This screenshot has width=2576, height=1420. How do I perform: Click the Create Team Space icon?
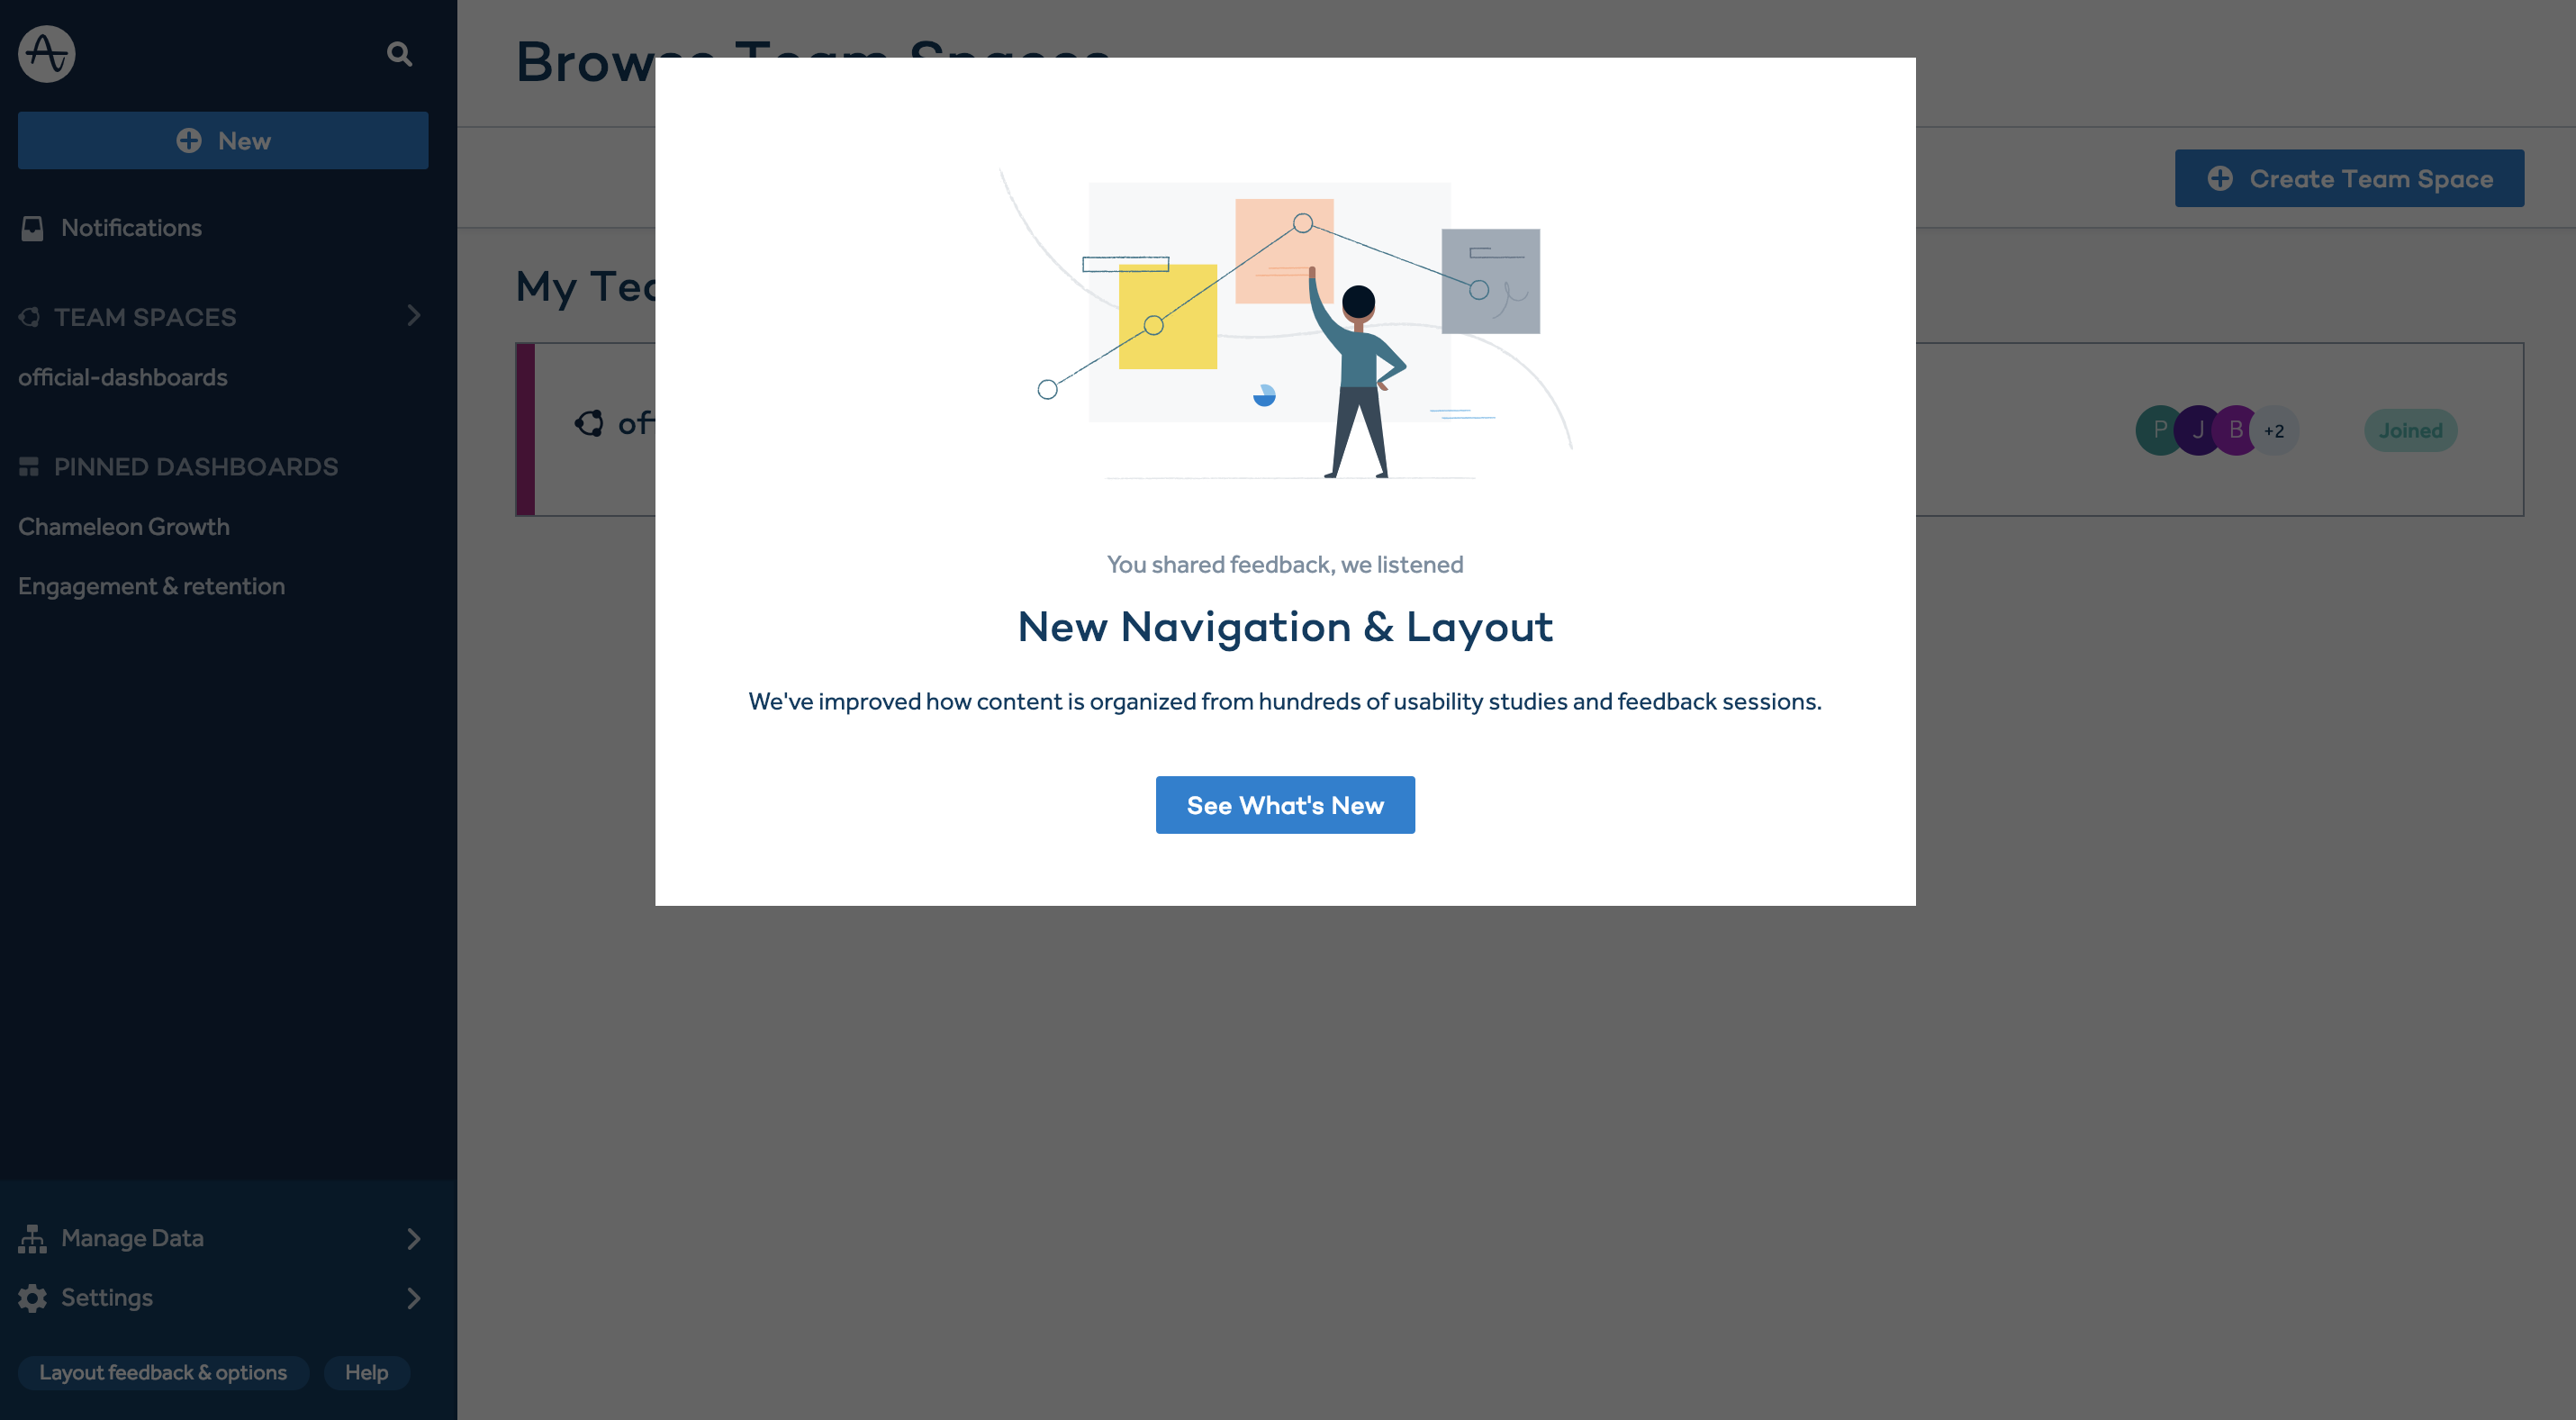pyautogui.click(x=2219, y=176)
